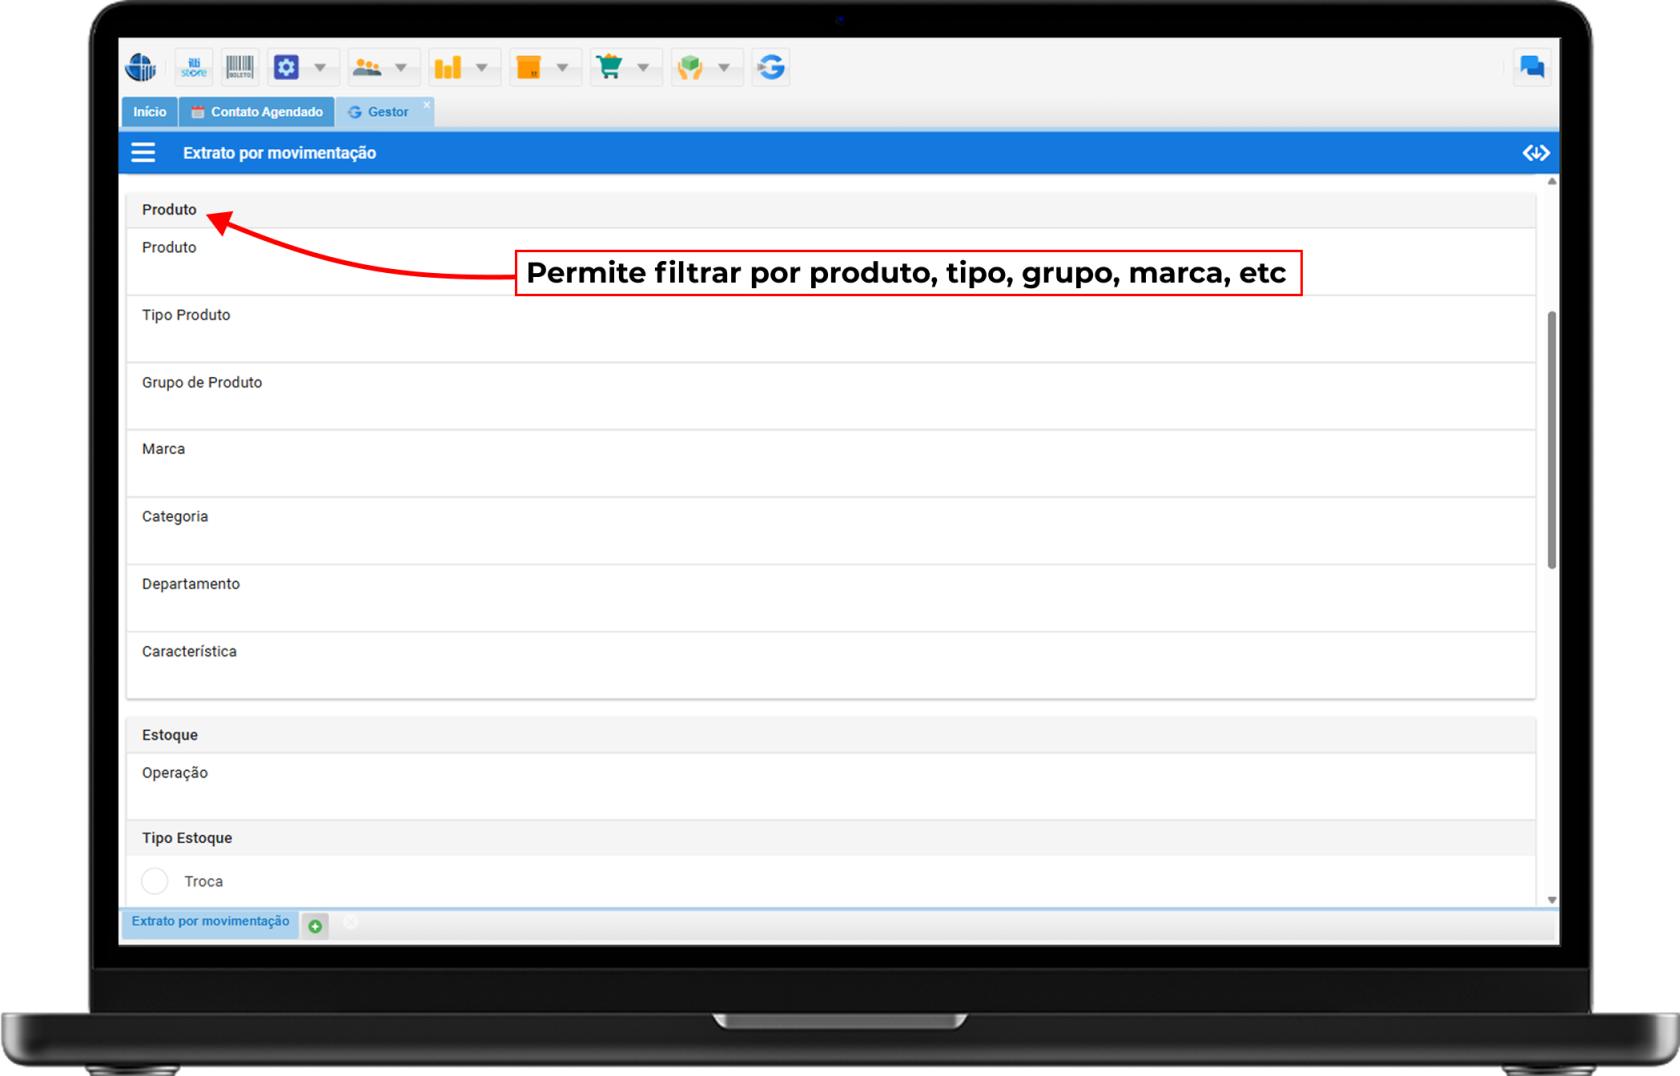Open the Gestor G icon in toolbar
Screen dimensions: 1680x1076
tap(771, 67)
